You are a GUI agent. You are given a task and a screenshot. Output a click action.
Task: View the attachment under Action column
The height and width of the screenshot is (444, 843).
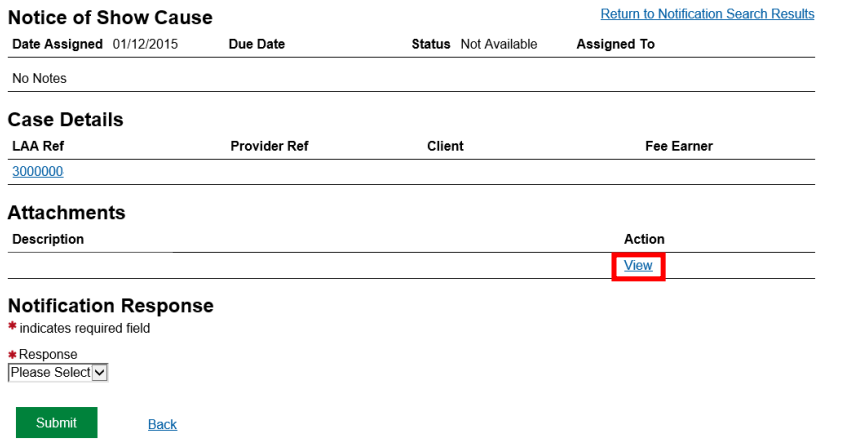[x=638, y=266]
